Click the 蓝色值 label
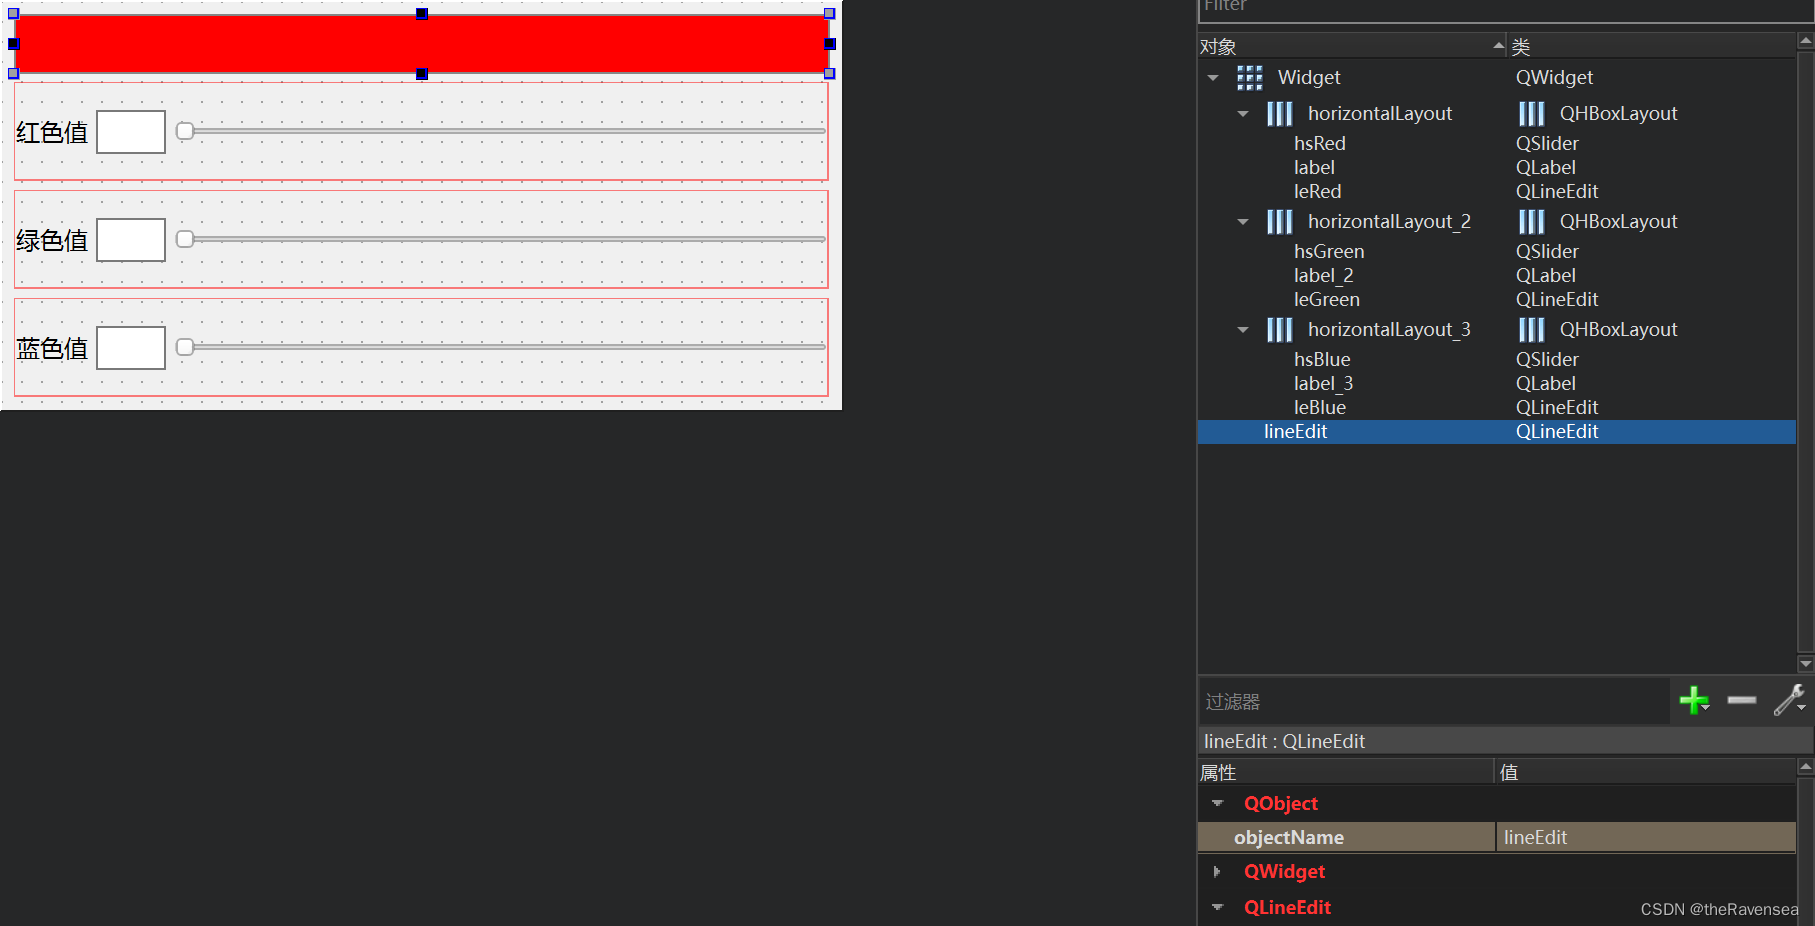The image size is (1815, 926). tap(52, 348)
